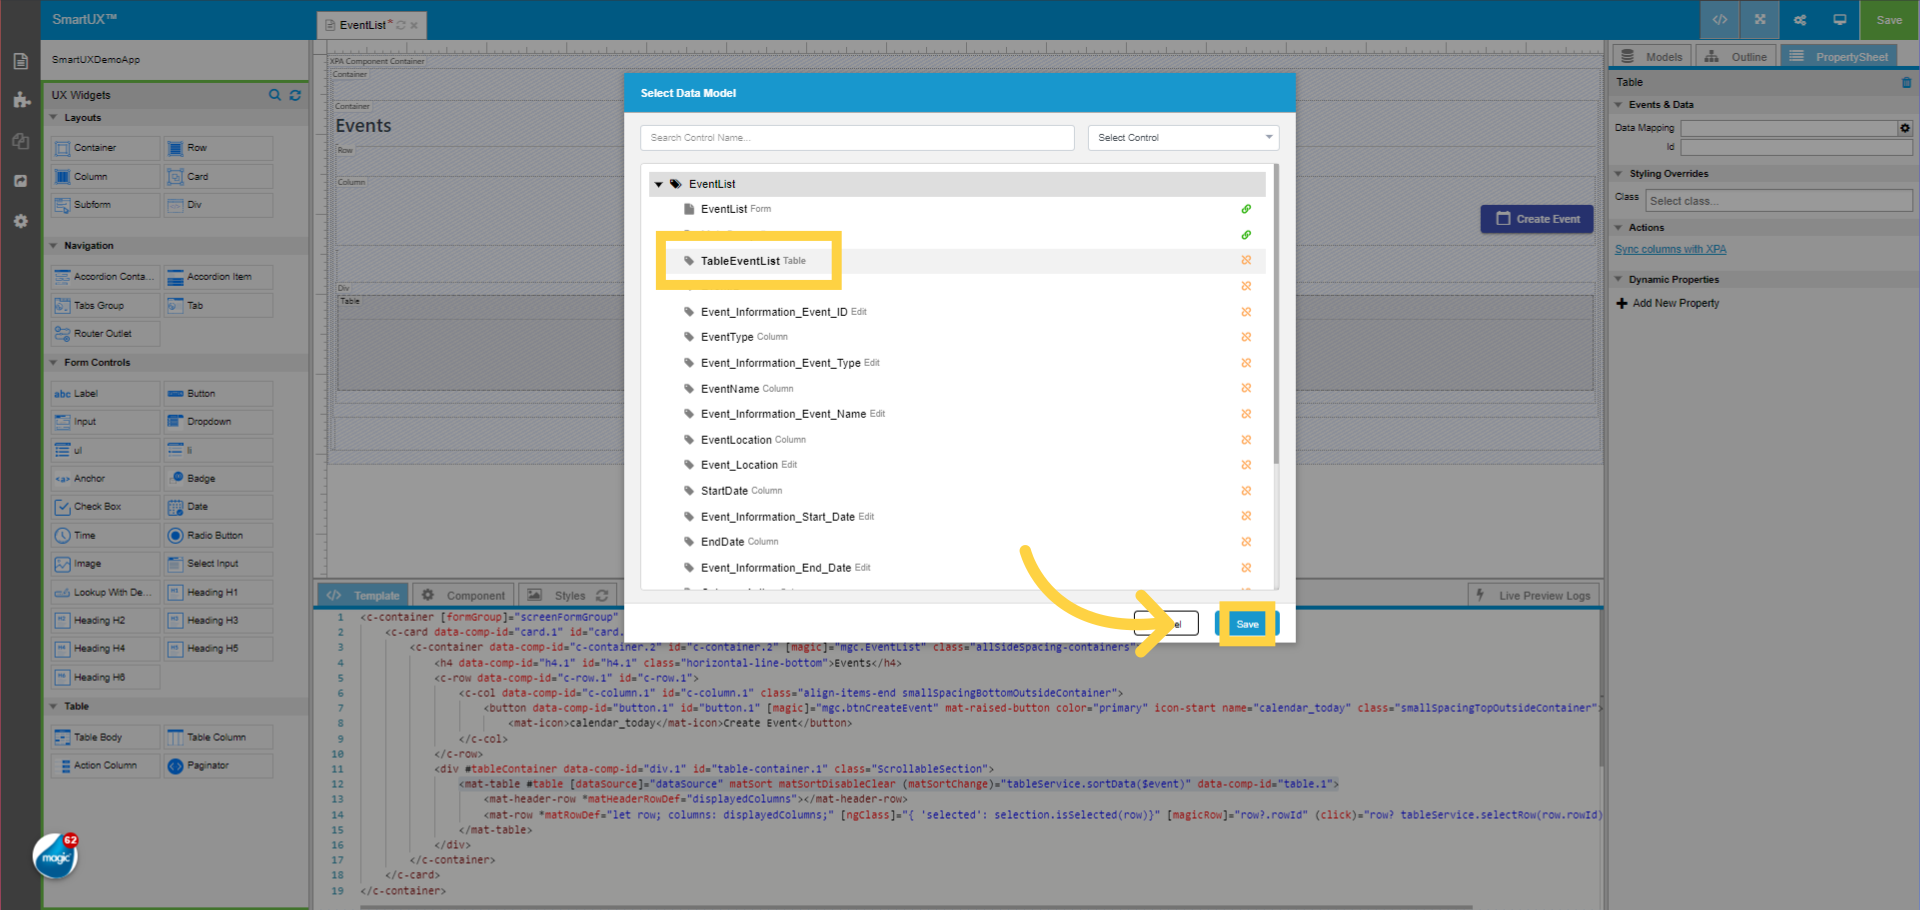Image resolution: width=1920 pixels, height=910 pixels.
Task: Save the Select Data Model dialog
Action: [1246, 623]
